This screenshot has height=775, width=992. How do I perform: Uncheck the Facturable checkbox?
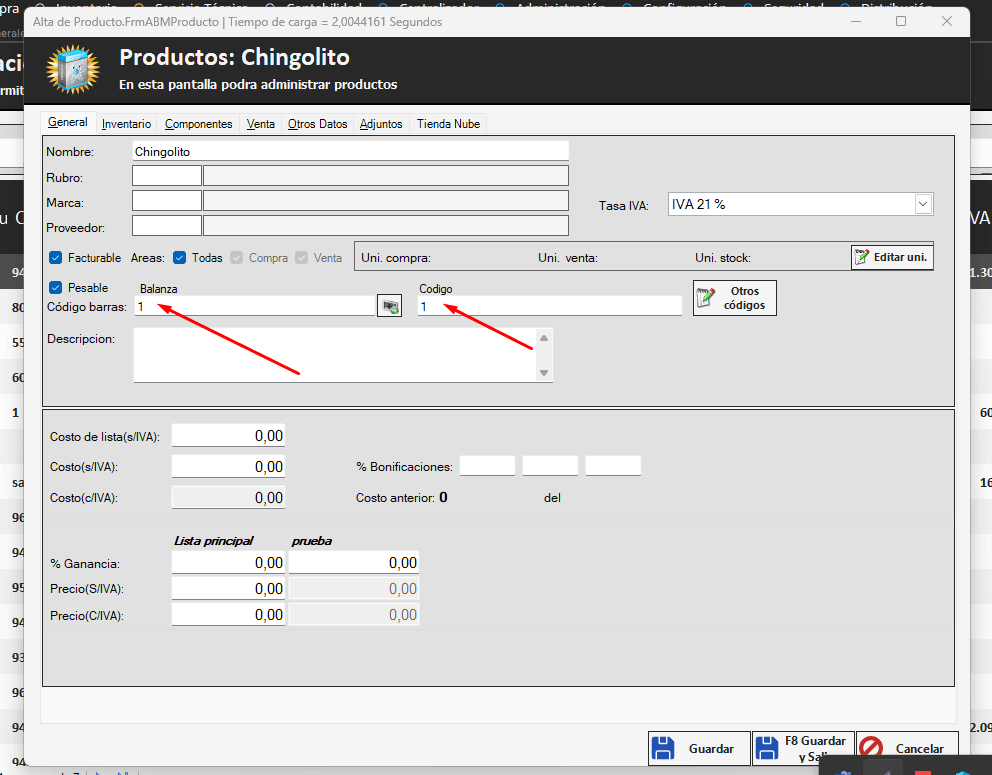pyautogui.click(x=56, y=258)
